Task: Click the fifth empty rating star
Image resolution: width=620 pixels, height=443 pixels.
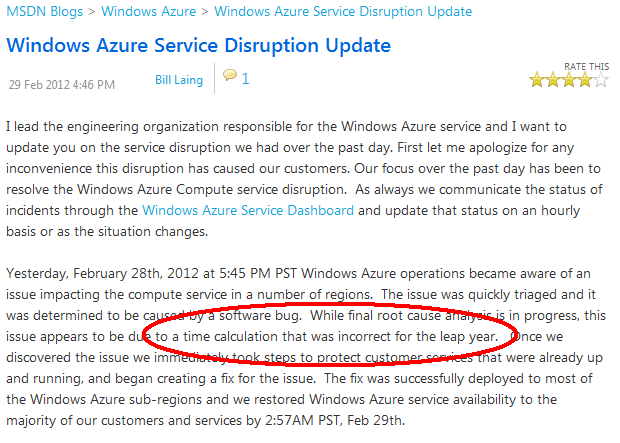Action: click(601, 80)
